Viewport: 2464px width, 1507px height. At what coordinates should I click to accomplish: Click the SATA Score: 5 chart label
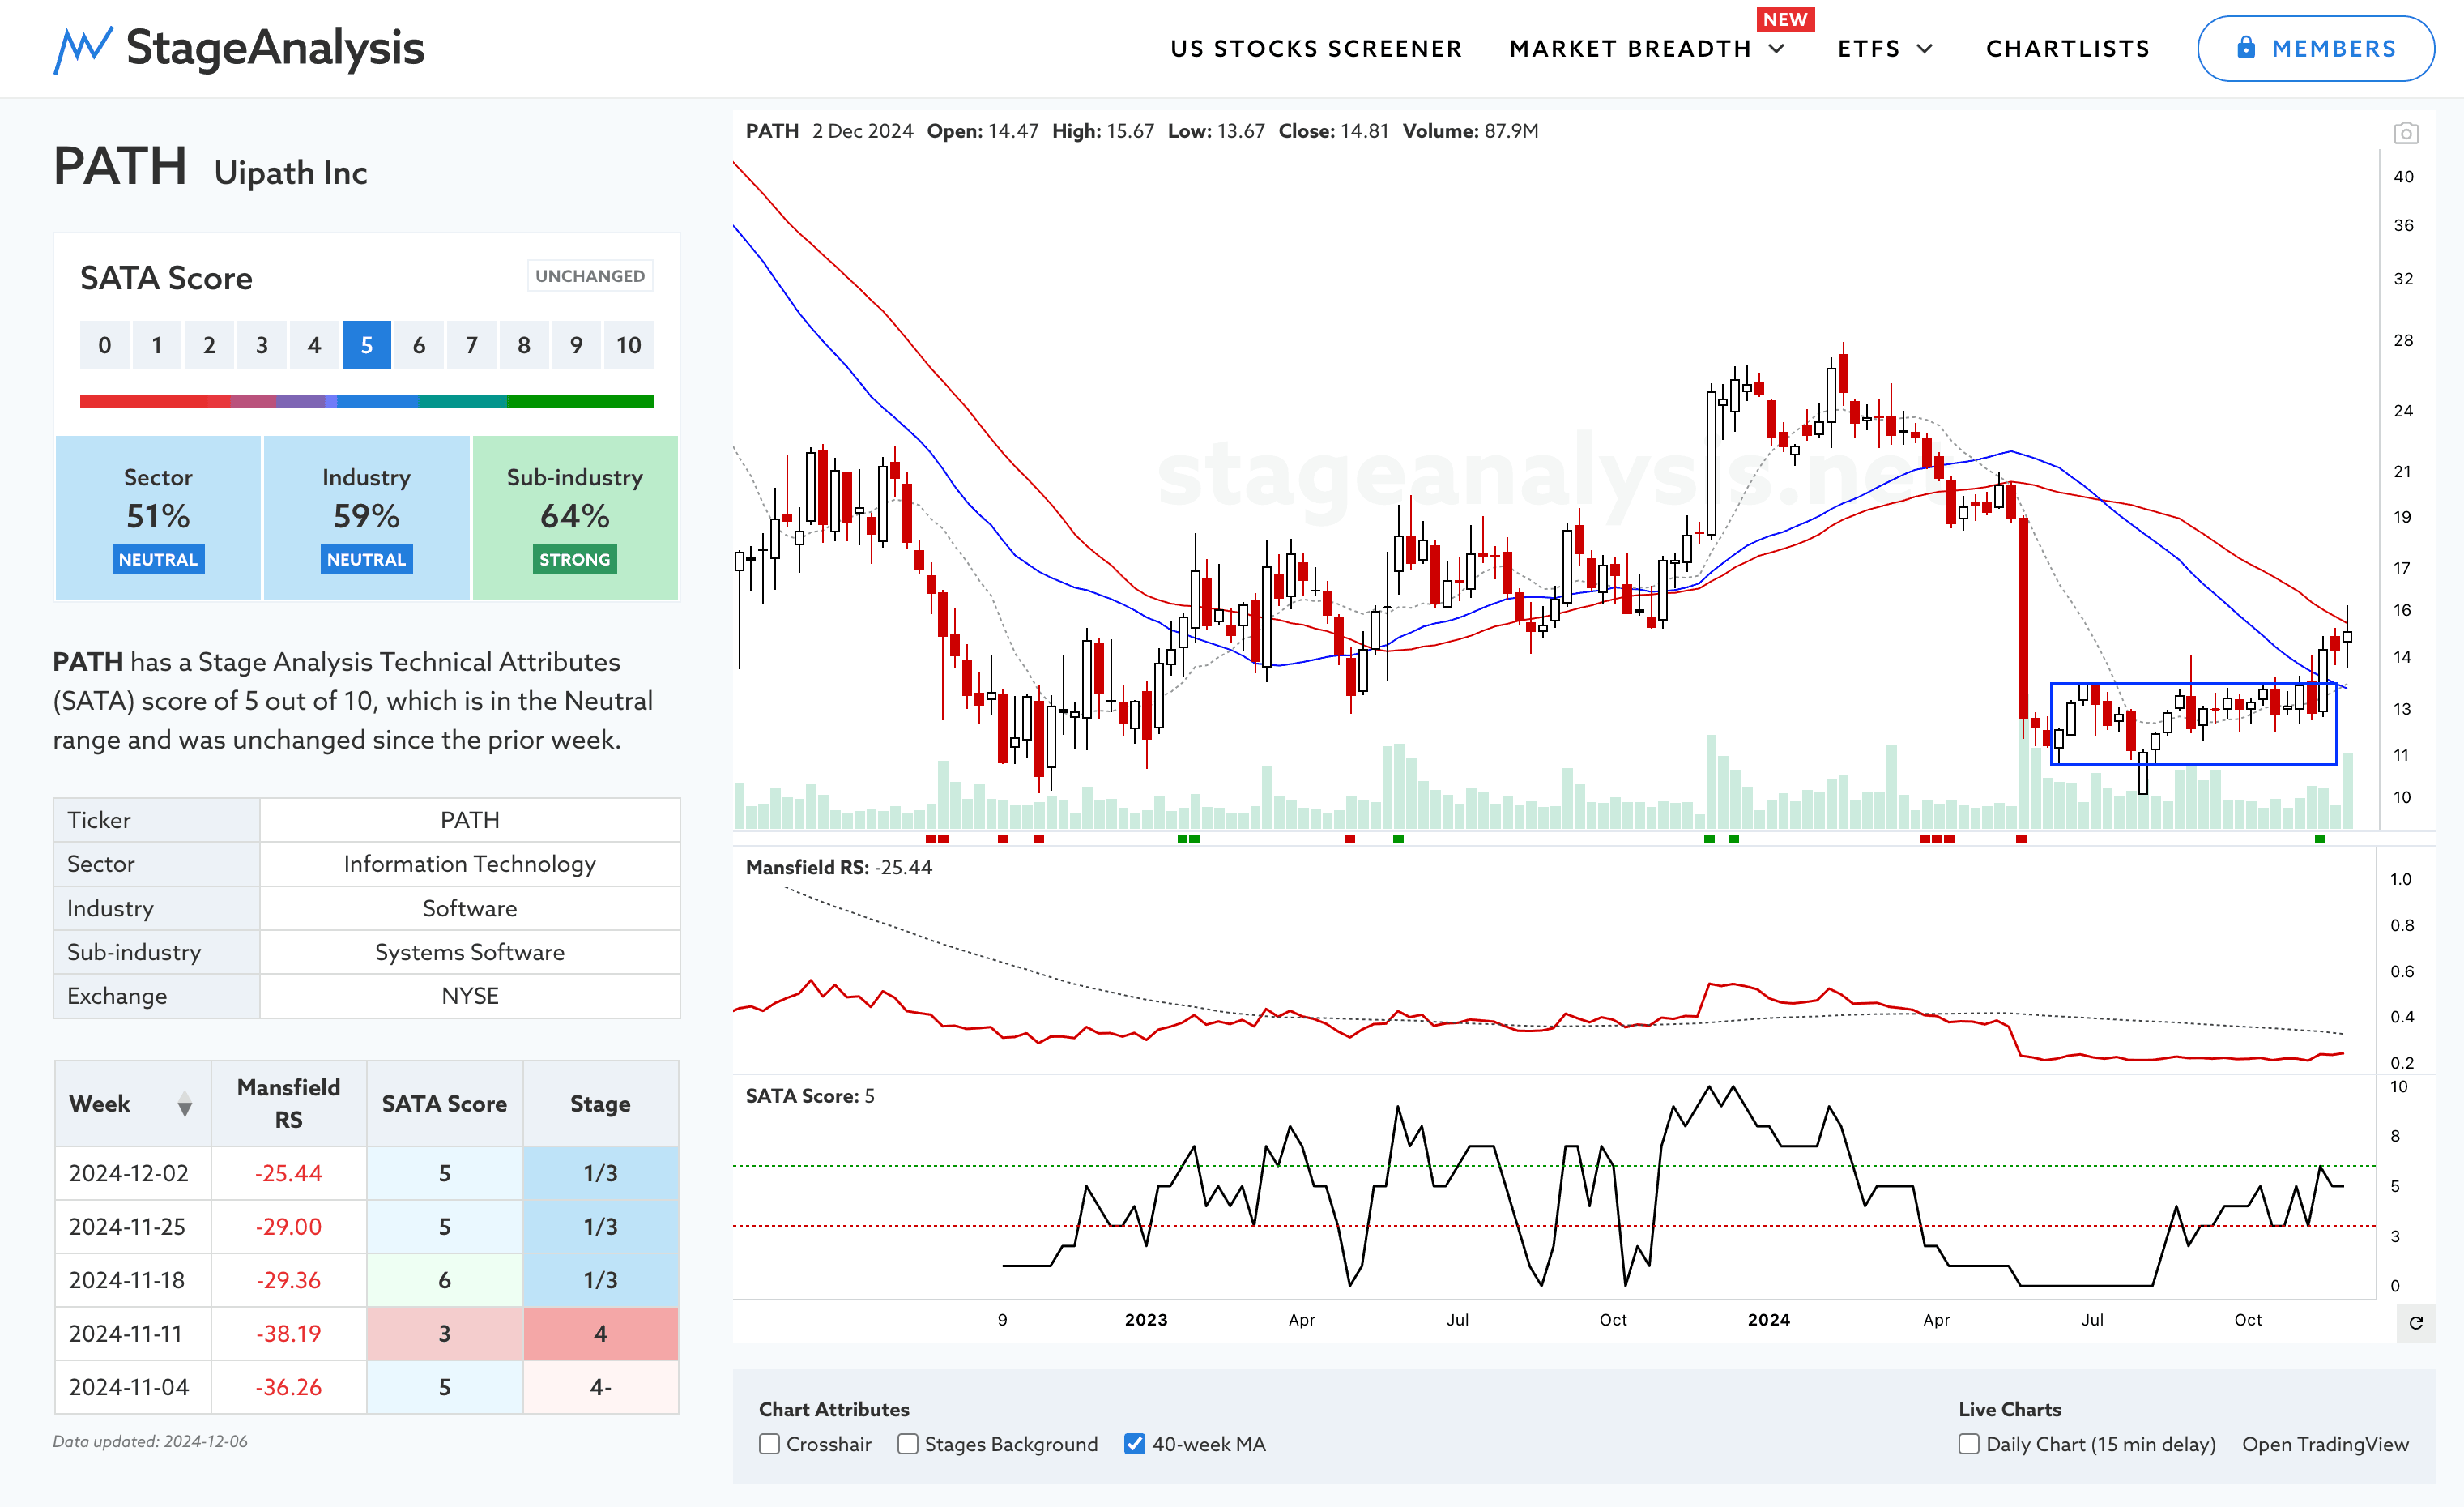[810, 1096]
